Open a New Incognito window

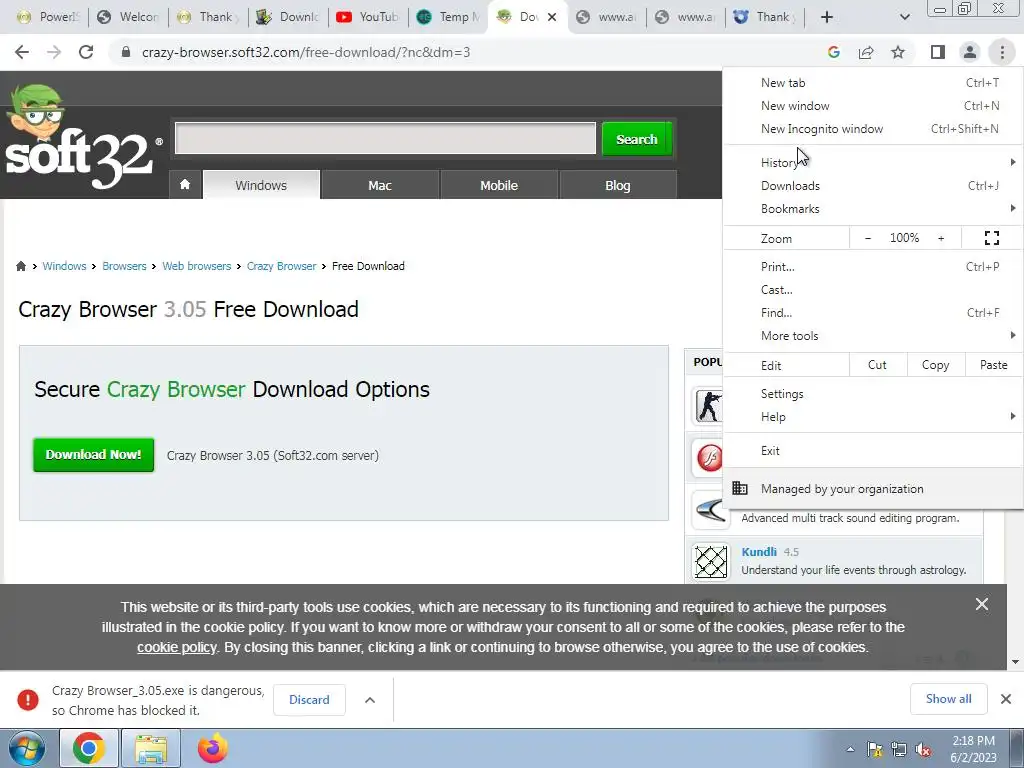coord(872,129)
